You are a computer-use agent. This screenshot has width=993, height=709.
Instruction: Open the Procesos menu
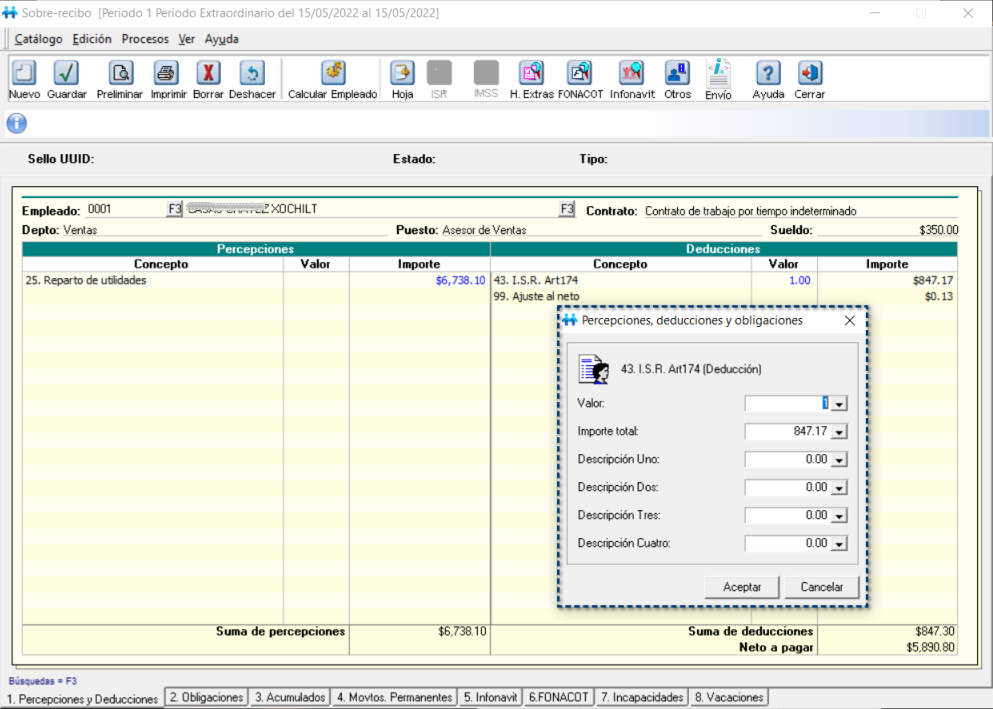coord(144,39)
